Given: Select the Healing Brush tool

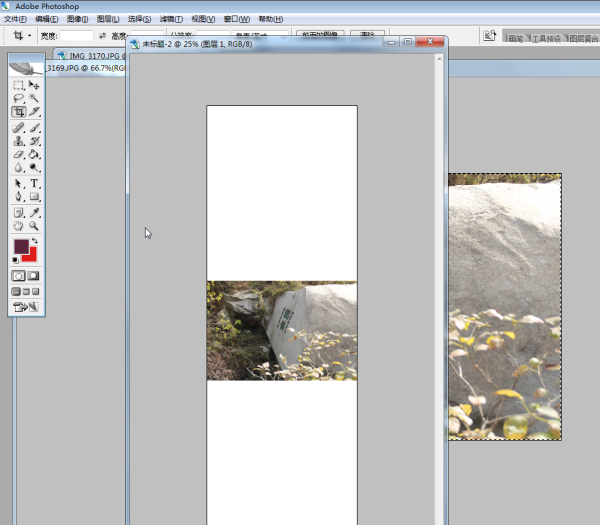Looking at the screenshot, I should [x=18, y=127].
